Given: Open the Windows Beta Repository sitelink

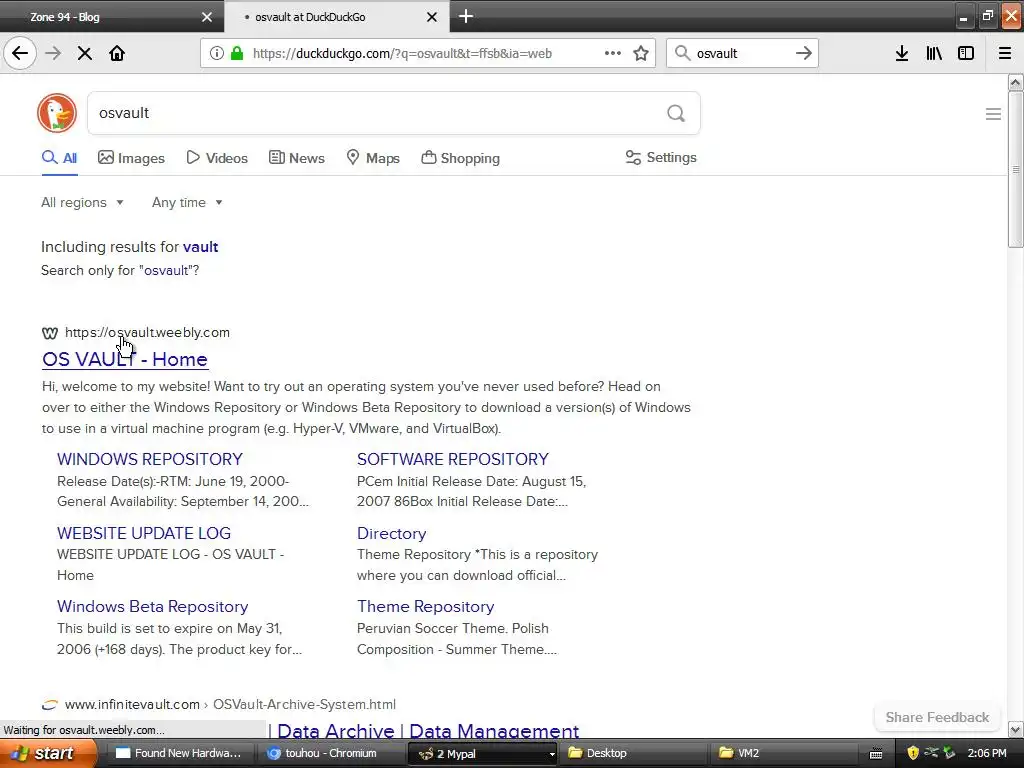Looking at the screenshot, I should click(x=152, y=607).
